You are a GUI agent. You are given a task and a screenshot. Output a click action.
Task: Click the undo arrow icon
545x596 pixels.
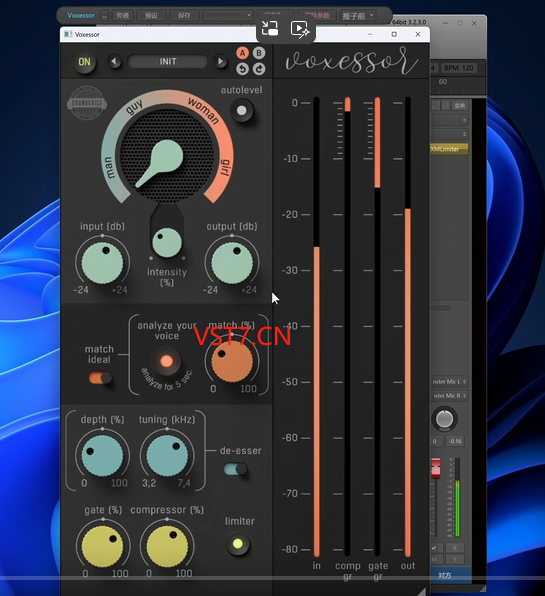point(242,69)
